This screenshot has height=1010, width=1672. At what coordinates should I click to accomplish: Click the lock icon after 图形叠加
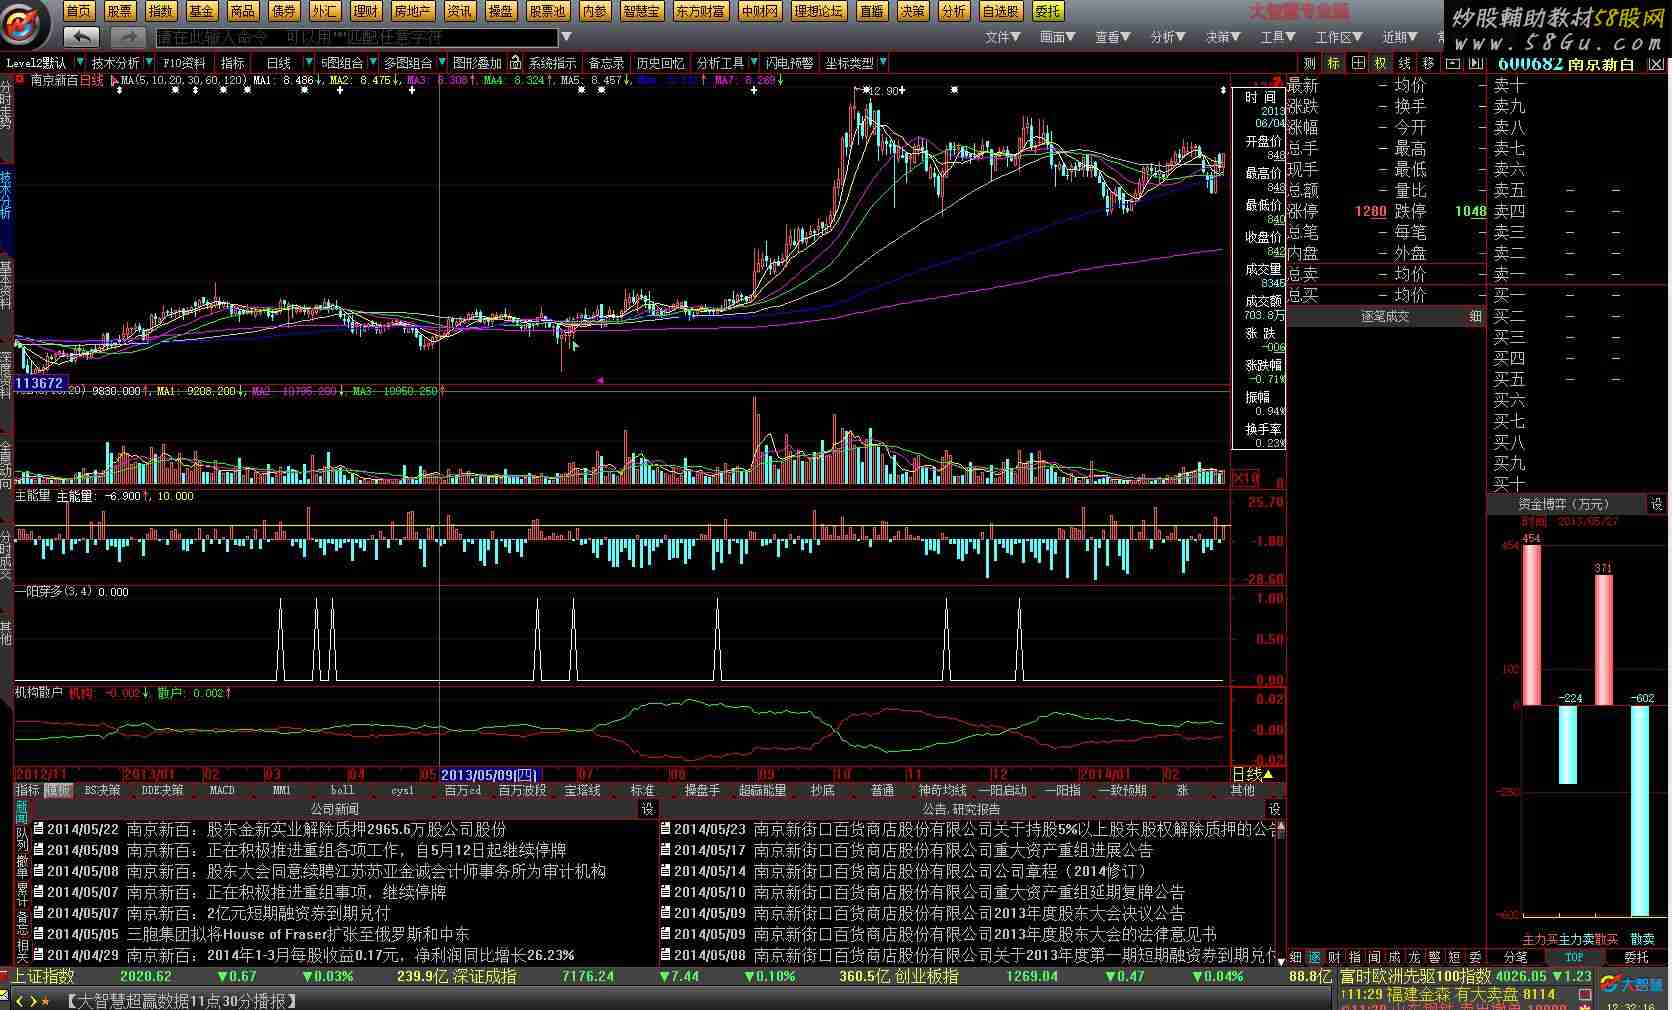point(515,63)
